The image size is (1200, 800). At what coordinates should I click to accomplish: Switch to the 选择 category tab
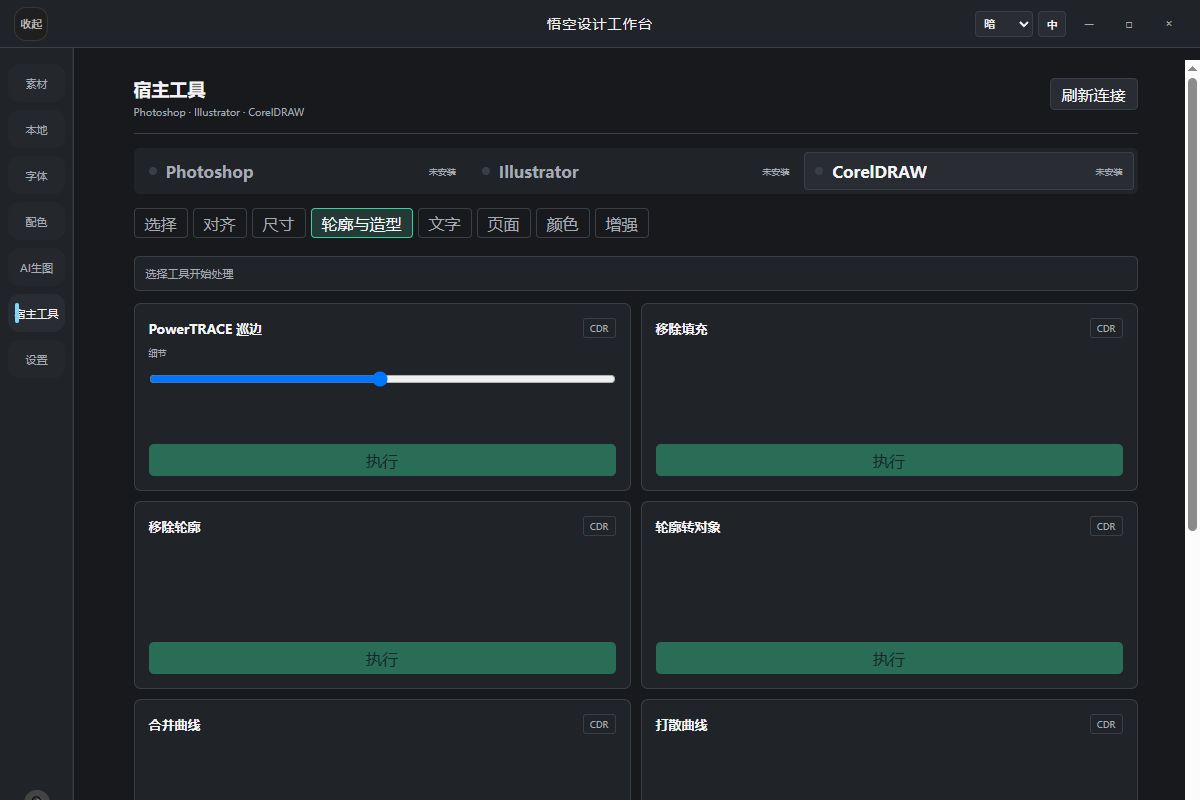tap(160, 224)
